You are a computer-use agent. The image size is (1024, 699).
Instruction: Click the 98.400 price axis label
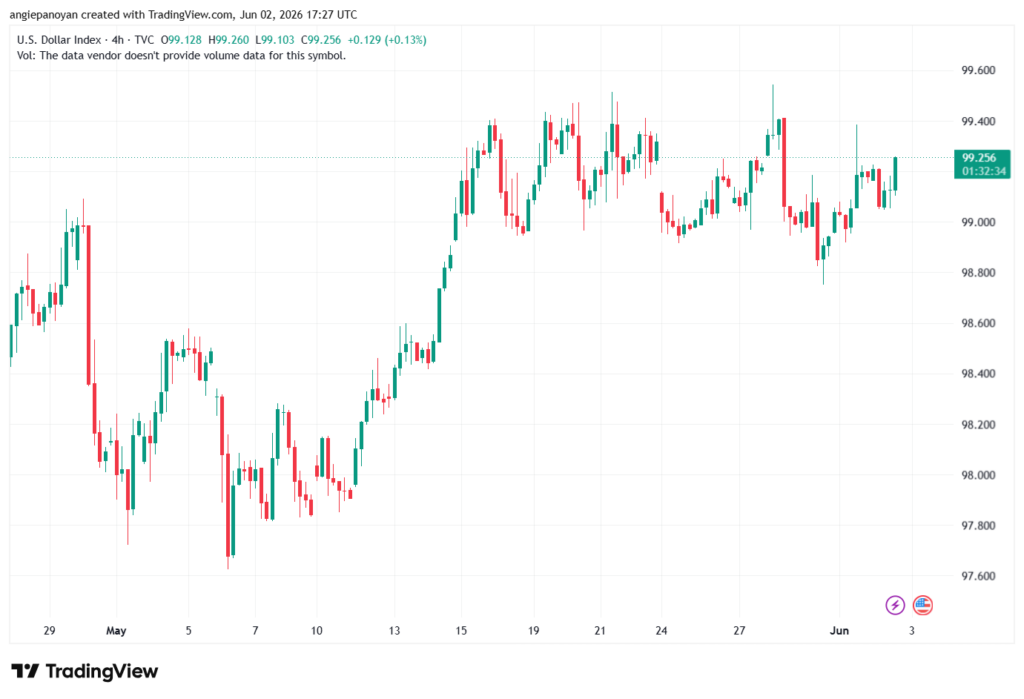(x=978, y=374)
